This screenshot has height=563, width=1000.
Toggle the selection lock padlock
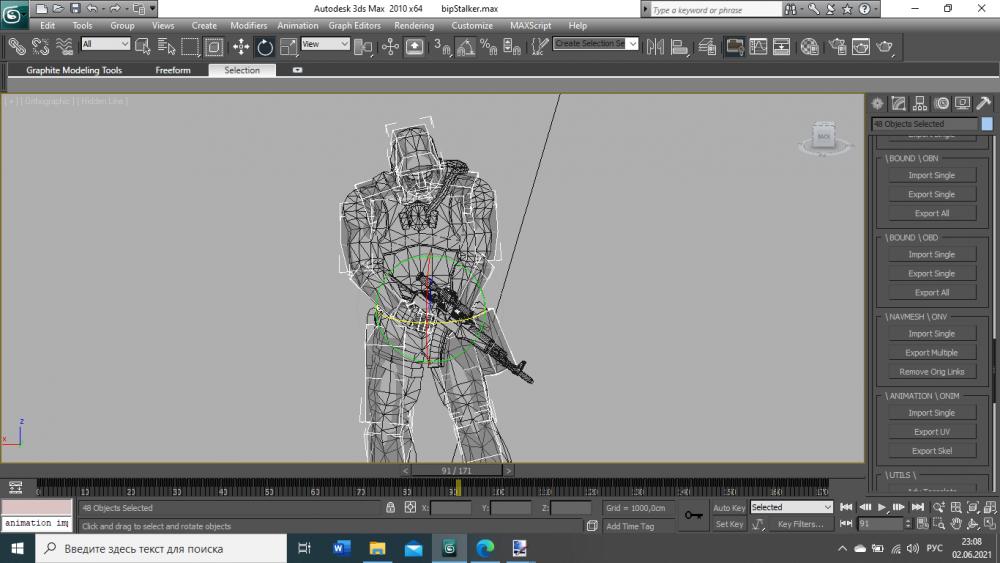point(390,508)
